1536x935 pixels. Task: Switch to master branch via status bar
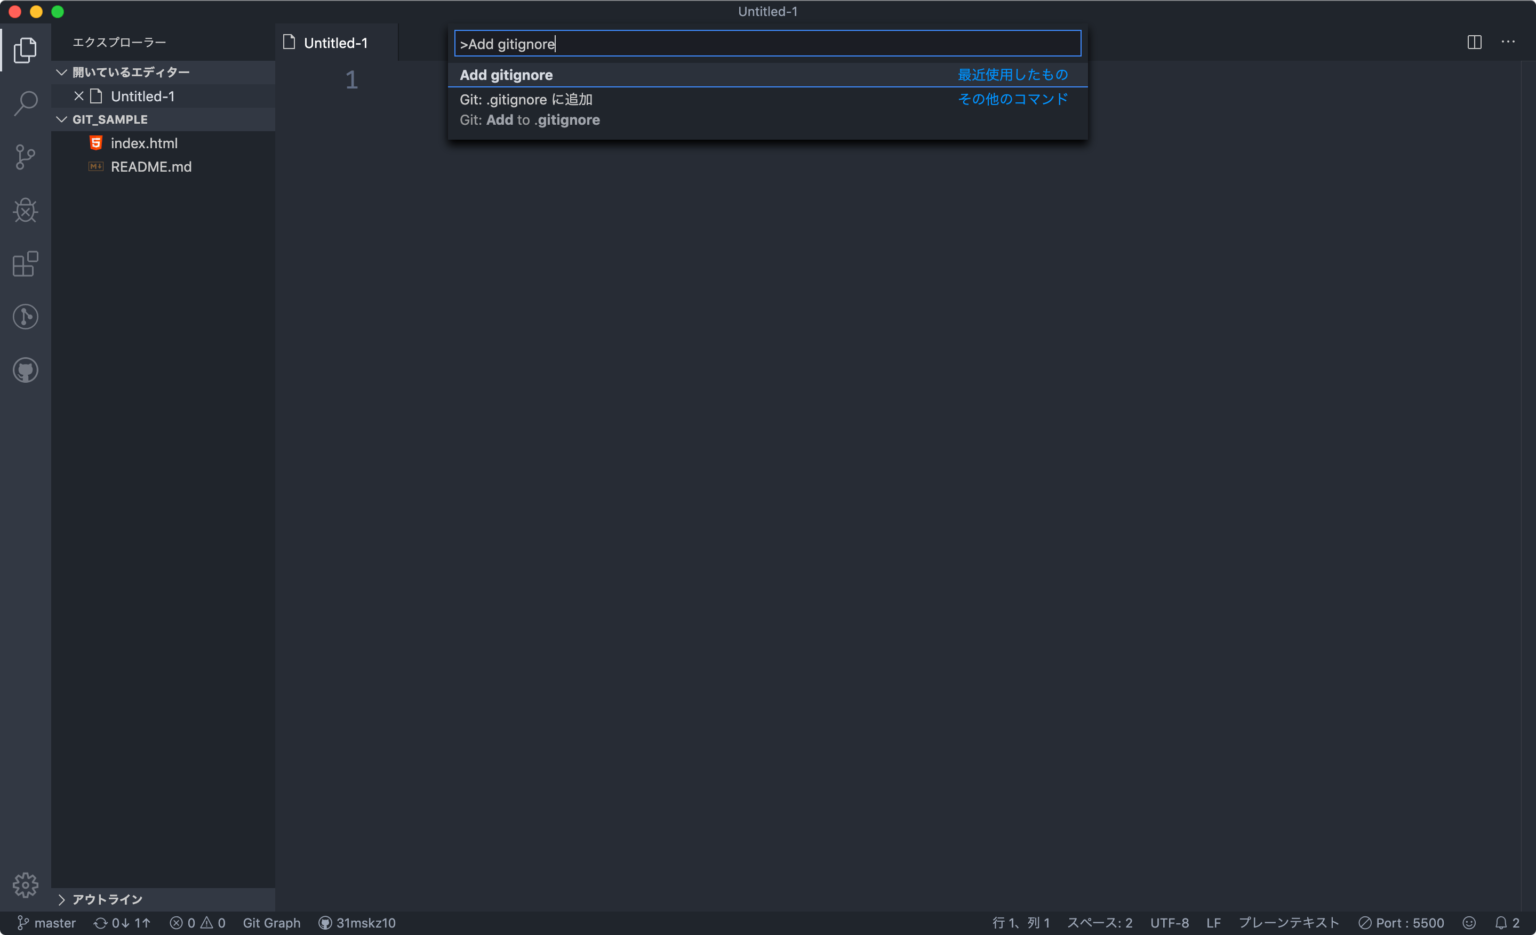click(x=45, y=922)
